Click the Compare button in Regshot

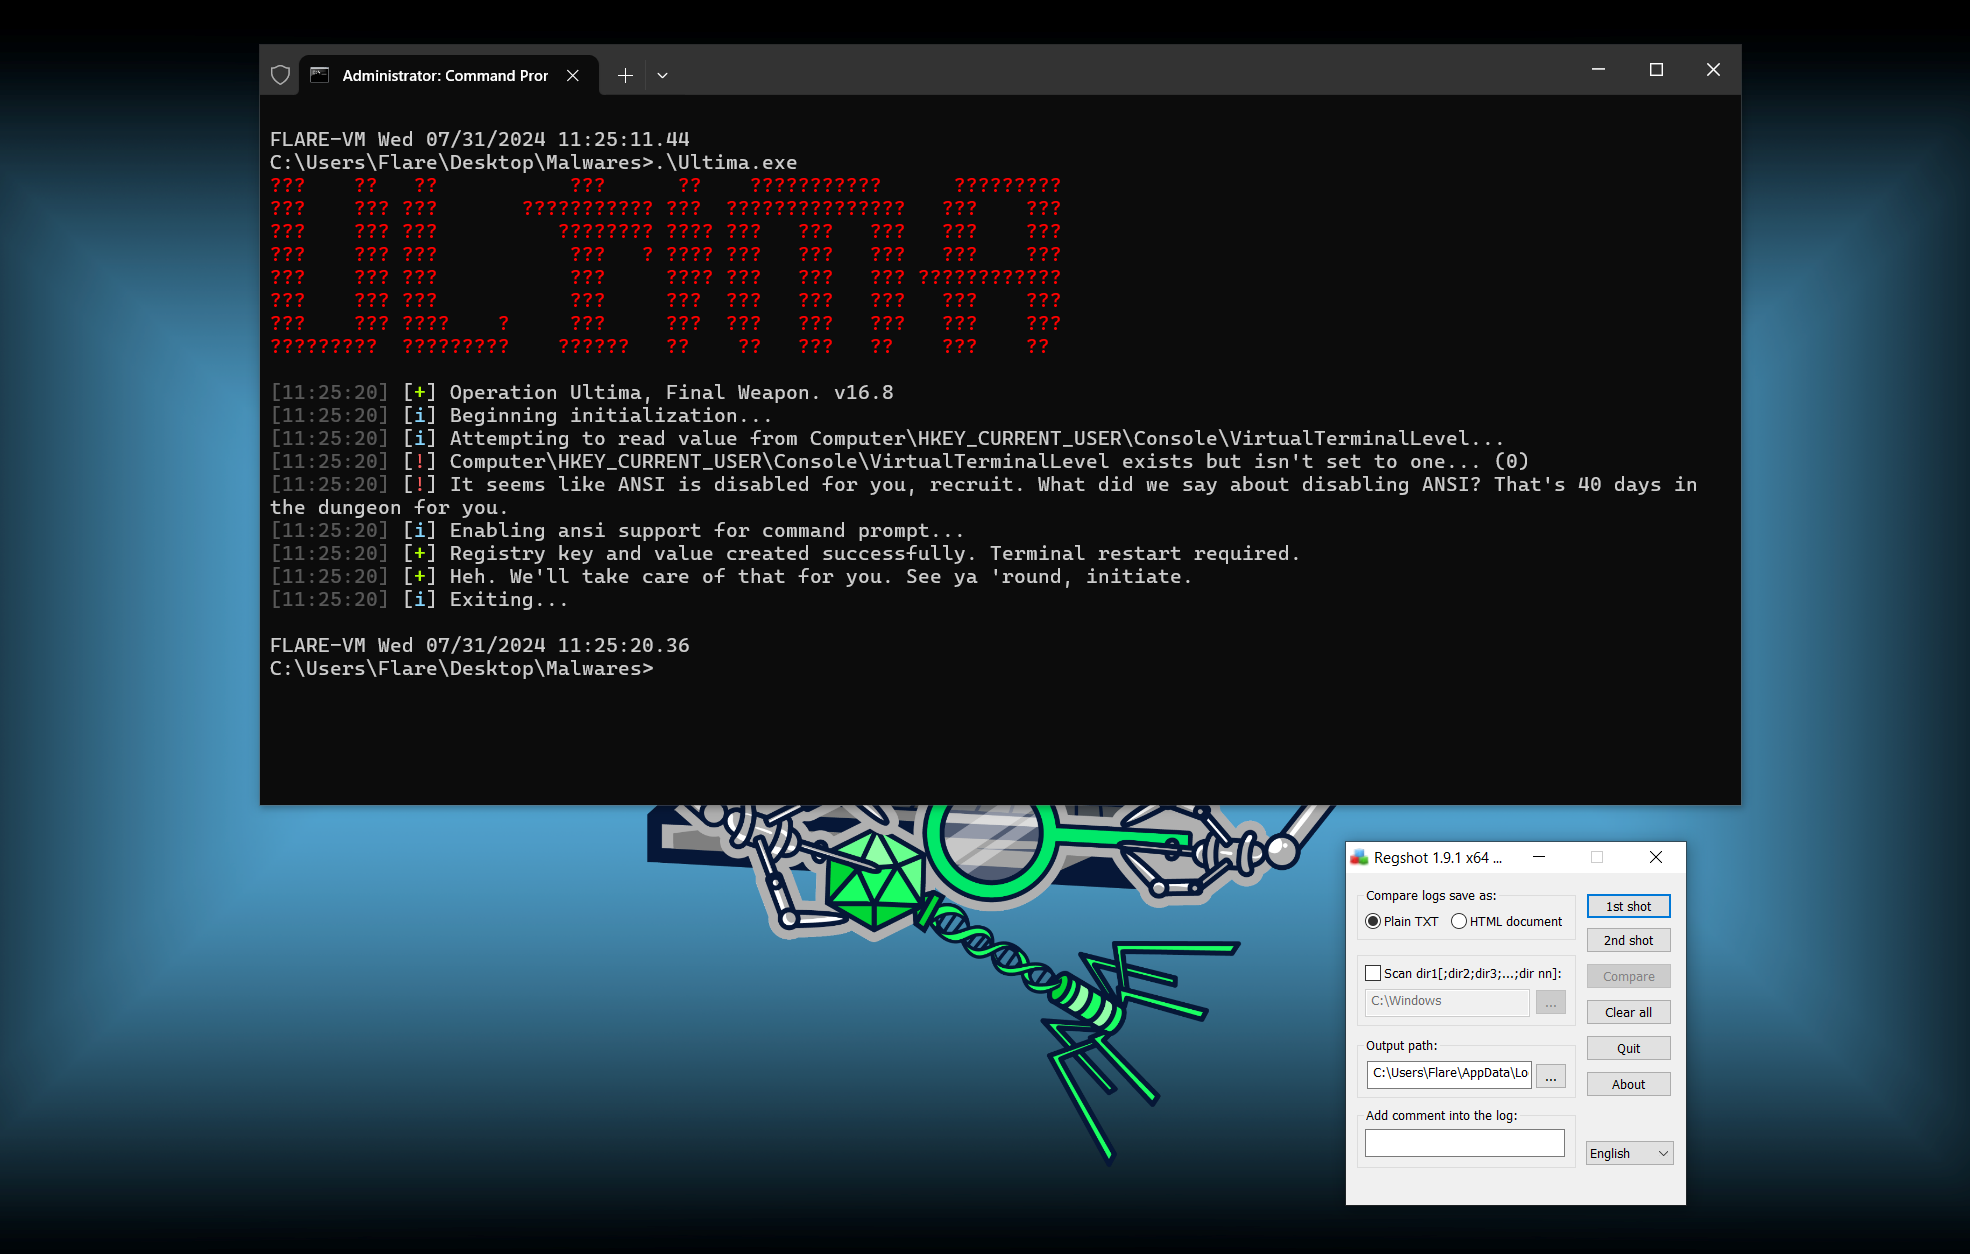coord(1628,976)
